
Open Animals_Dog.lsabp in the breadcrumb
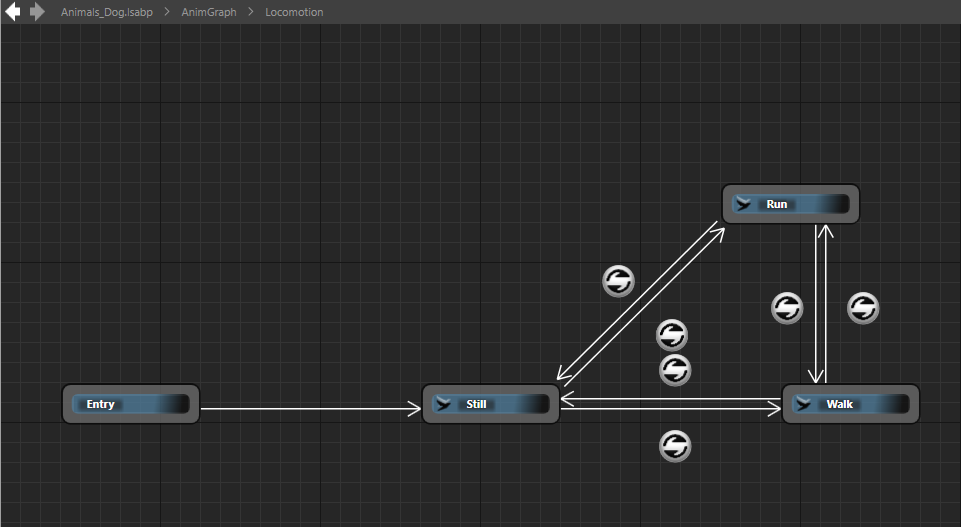pos(107,12)
